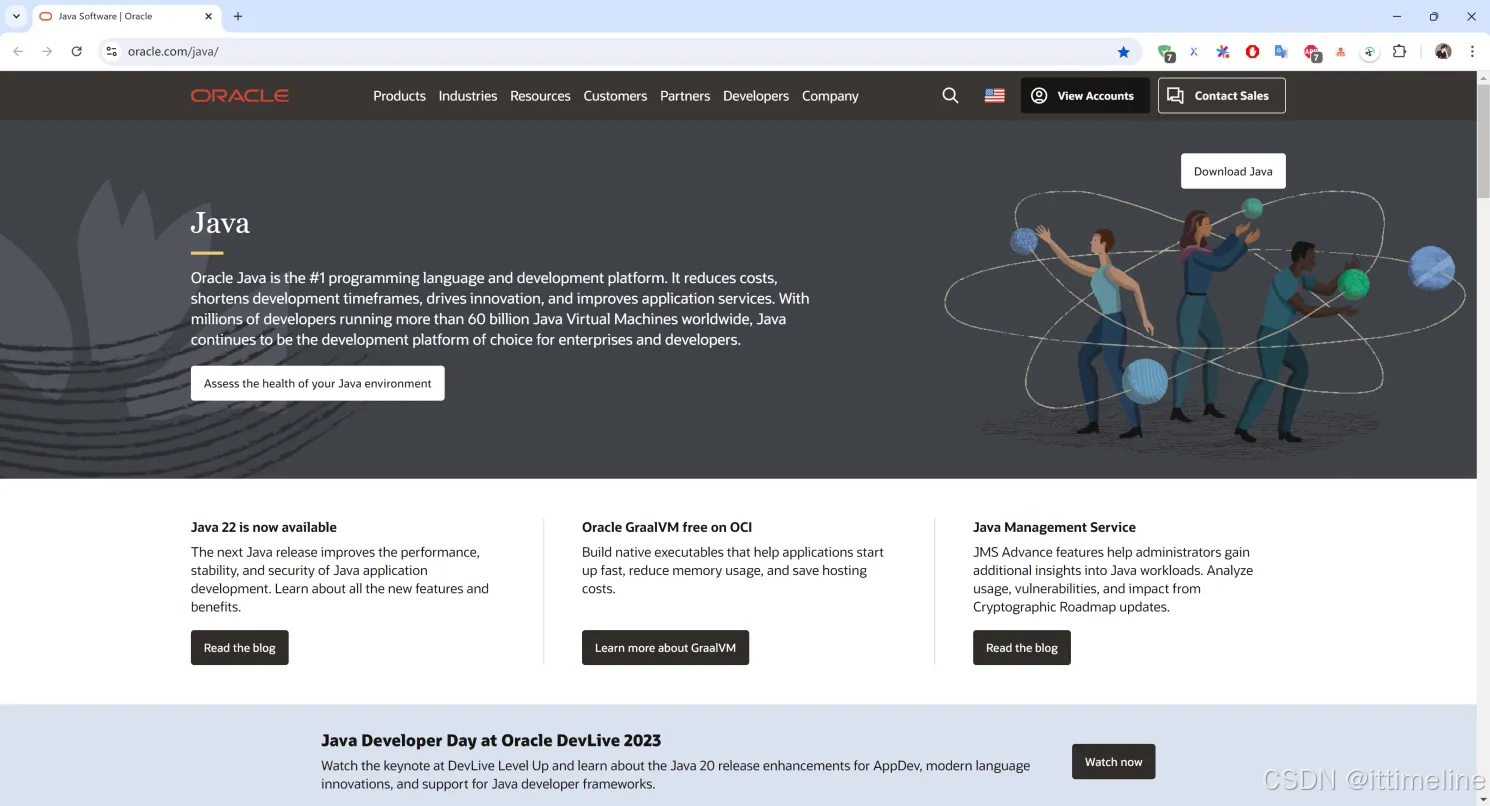This screenshot has width=1490, height=806.
Task: Click Read the blog under Java 22
Action: [240, 648]
